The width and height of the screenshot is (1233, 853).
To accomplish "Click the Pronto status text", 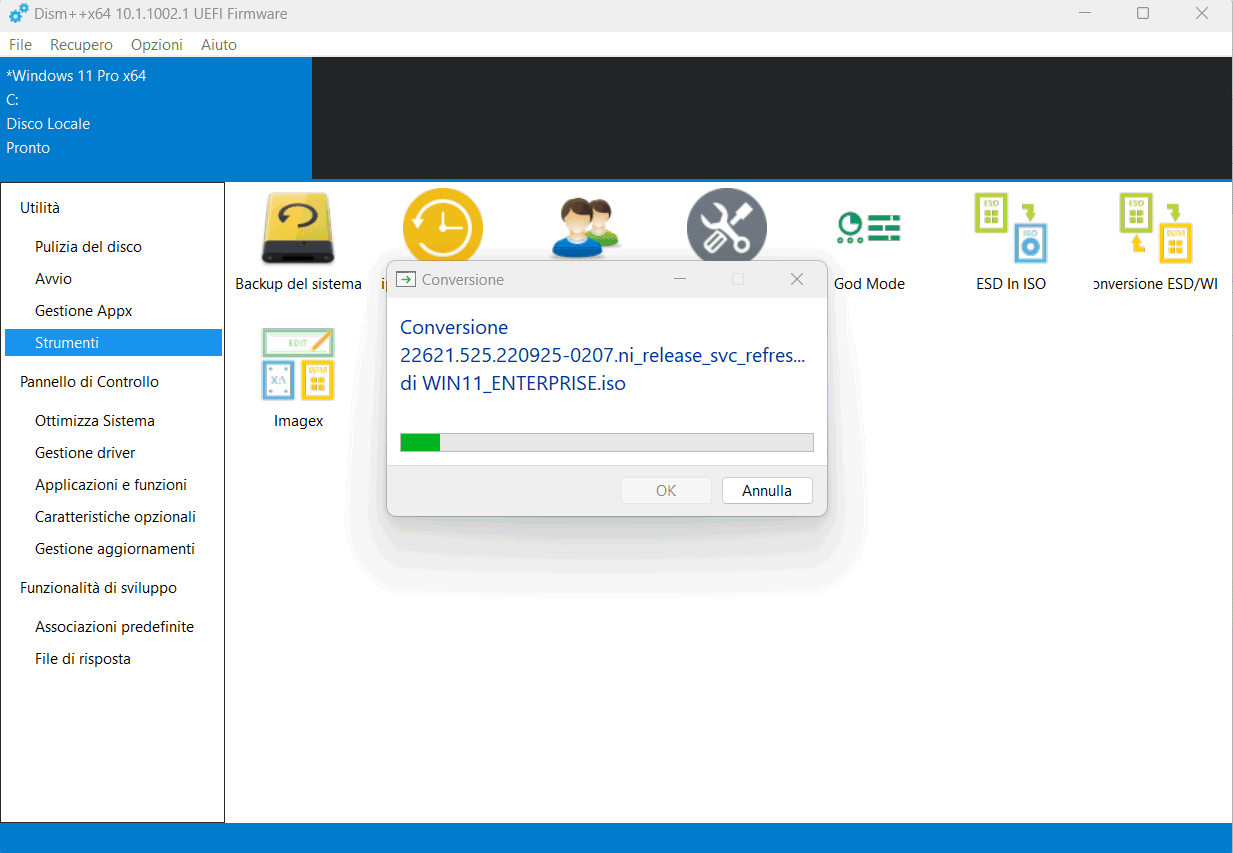I will tap(28, 148).
